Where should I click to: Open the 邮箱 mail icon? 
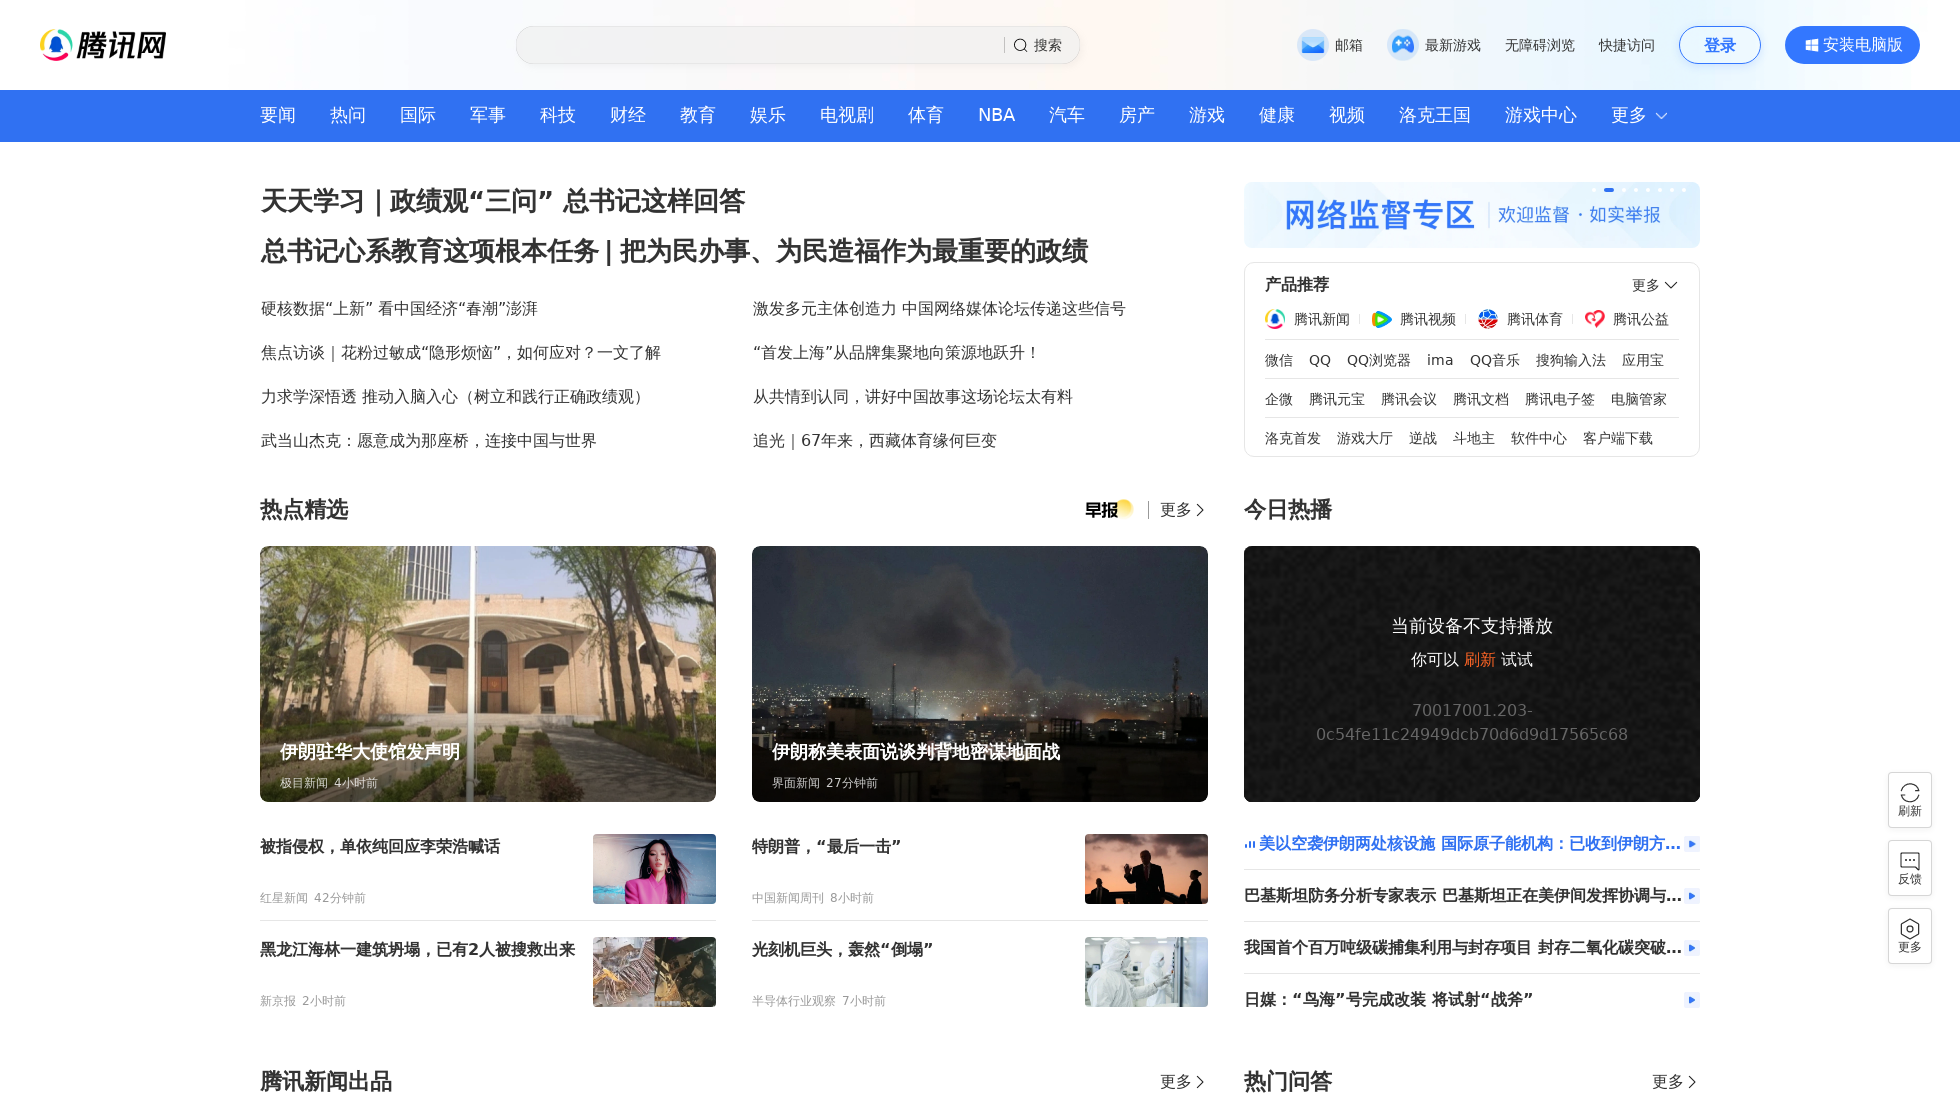pyautogui.click(x=1312, y=45)
